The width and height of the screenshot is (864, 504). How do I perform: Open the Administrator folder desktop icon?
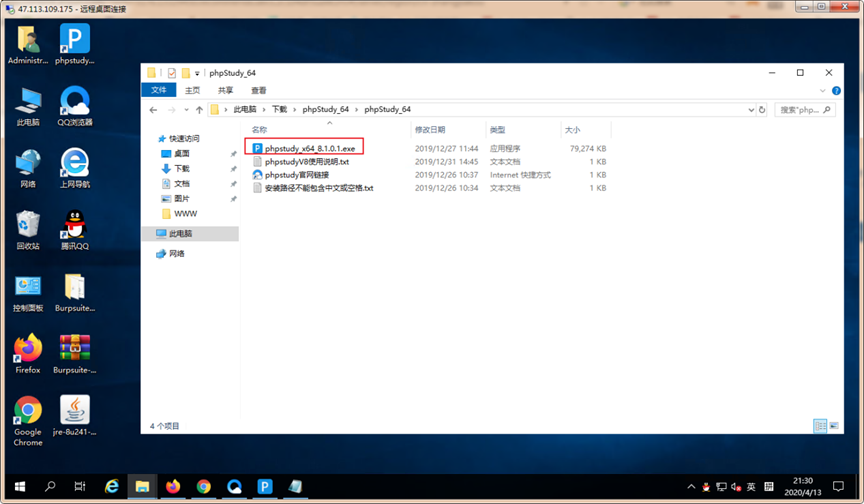(x=28, y=45)
